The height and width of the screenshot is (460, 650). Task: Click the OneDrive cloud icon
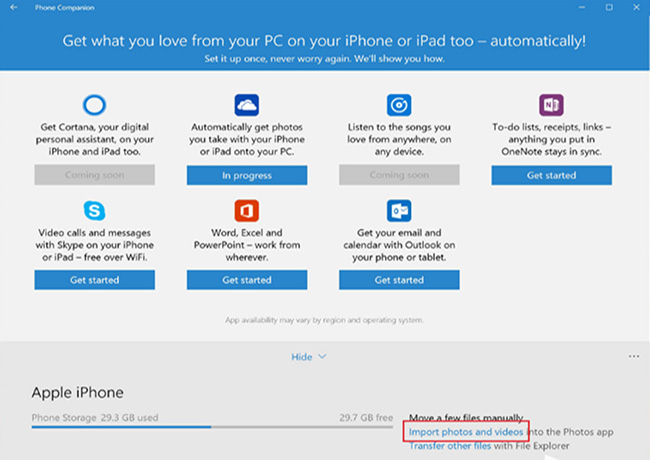click(247, 105)
